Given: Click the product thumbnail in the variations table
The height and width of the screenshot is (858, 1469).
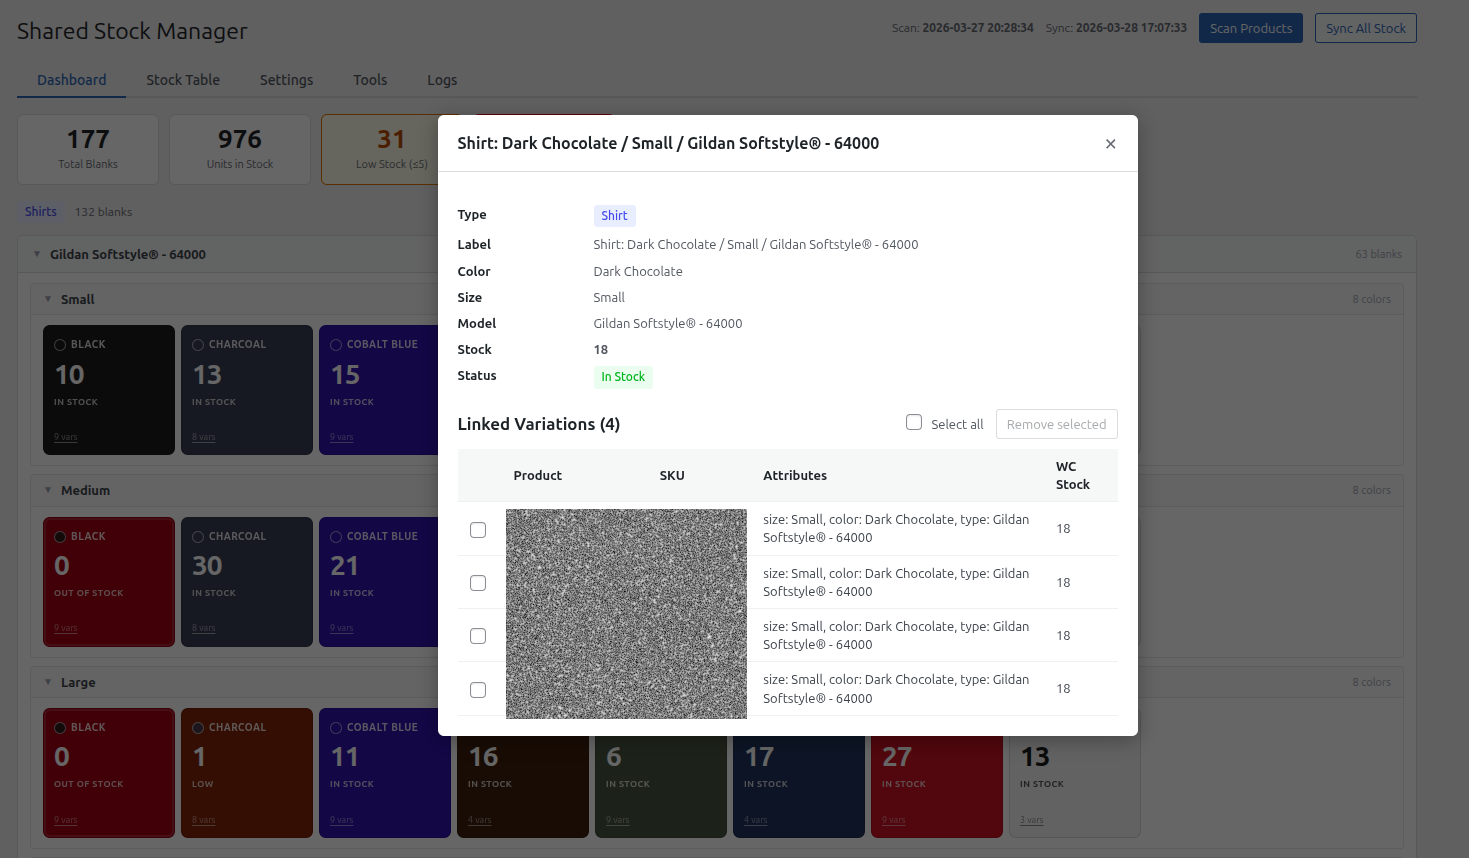Looking at the screenshot, I should pyautogui.click(x=626, y=613).
